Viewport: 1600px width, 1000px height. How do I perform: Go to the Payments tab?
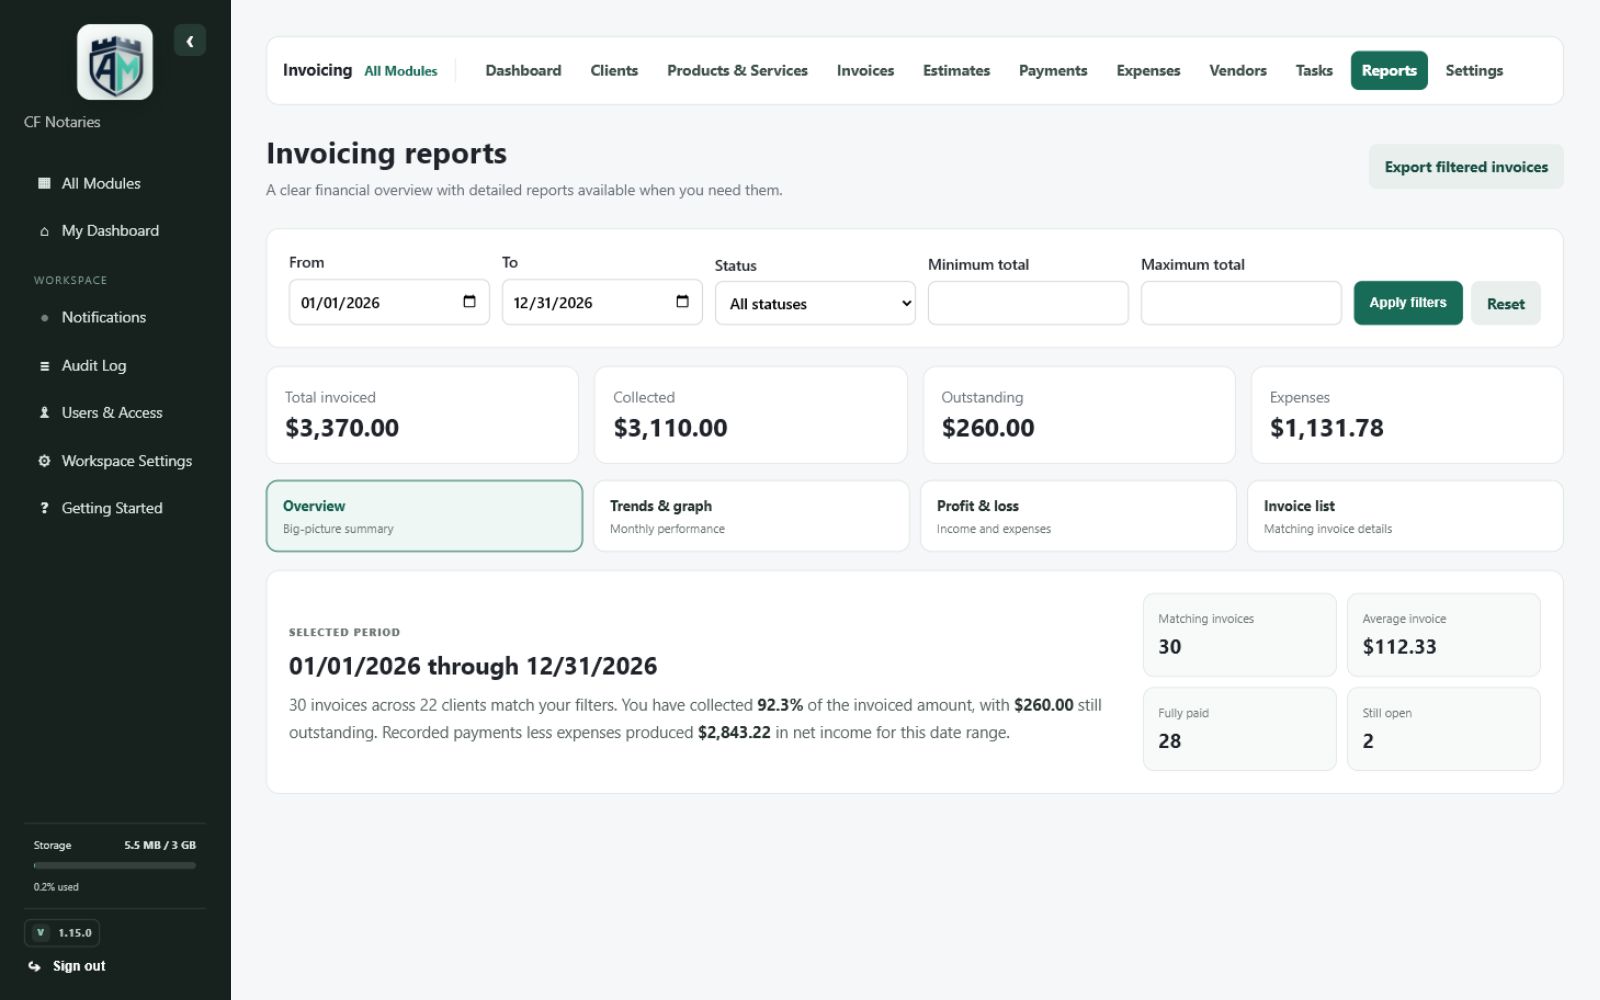tap(1053, 71)
